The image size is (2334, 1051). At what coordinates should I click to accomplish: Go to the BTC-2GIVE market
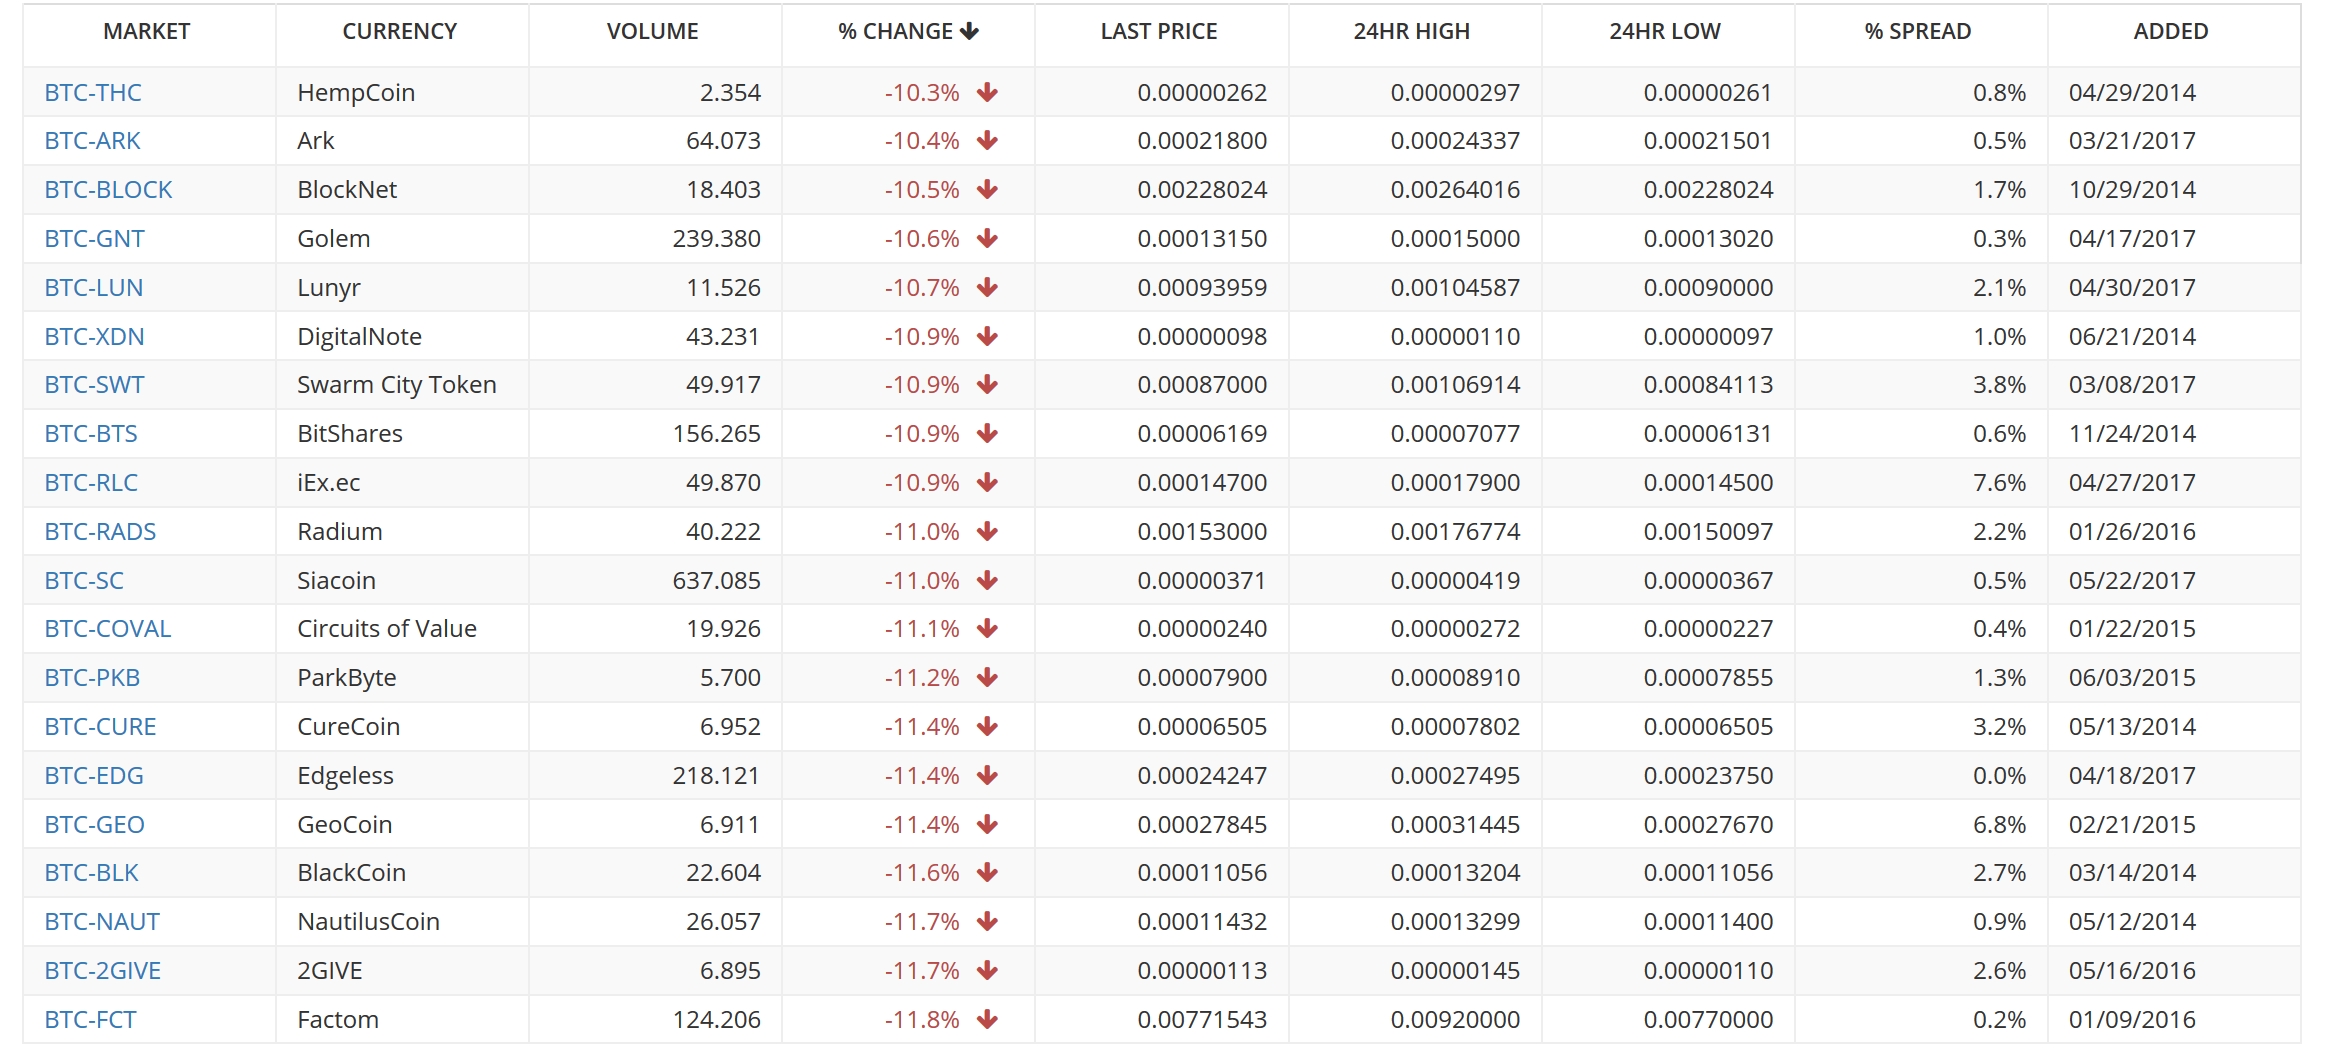tap(102, 970)
